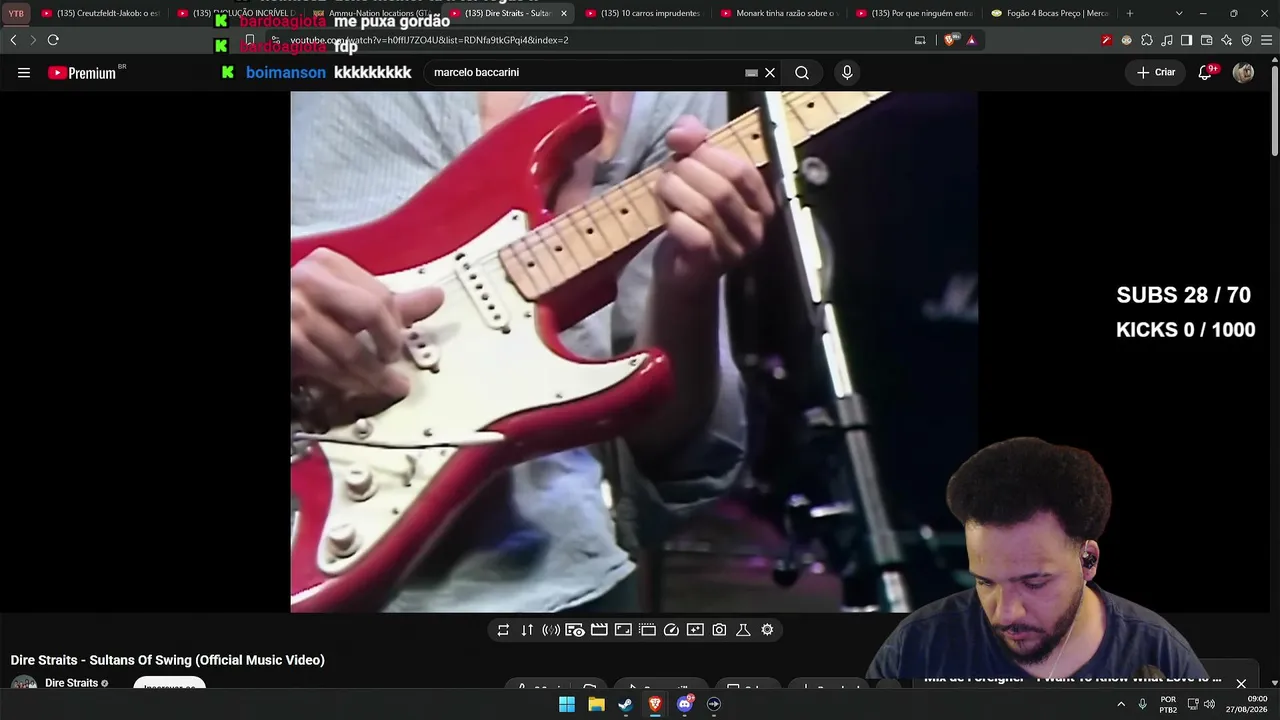Click the picture-in-picture rectangle icon
This screenshot has height=720, width=1280.
(623, 630)
